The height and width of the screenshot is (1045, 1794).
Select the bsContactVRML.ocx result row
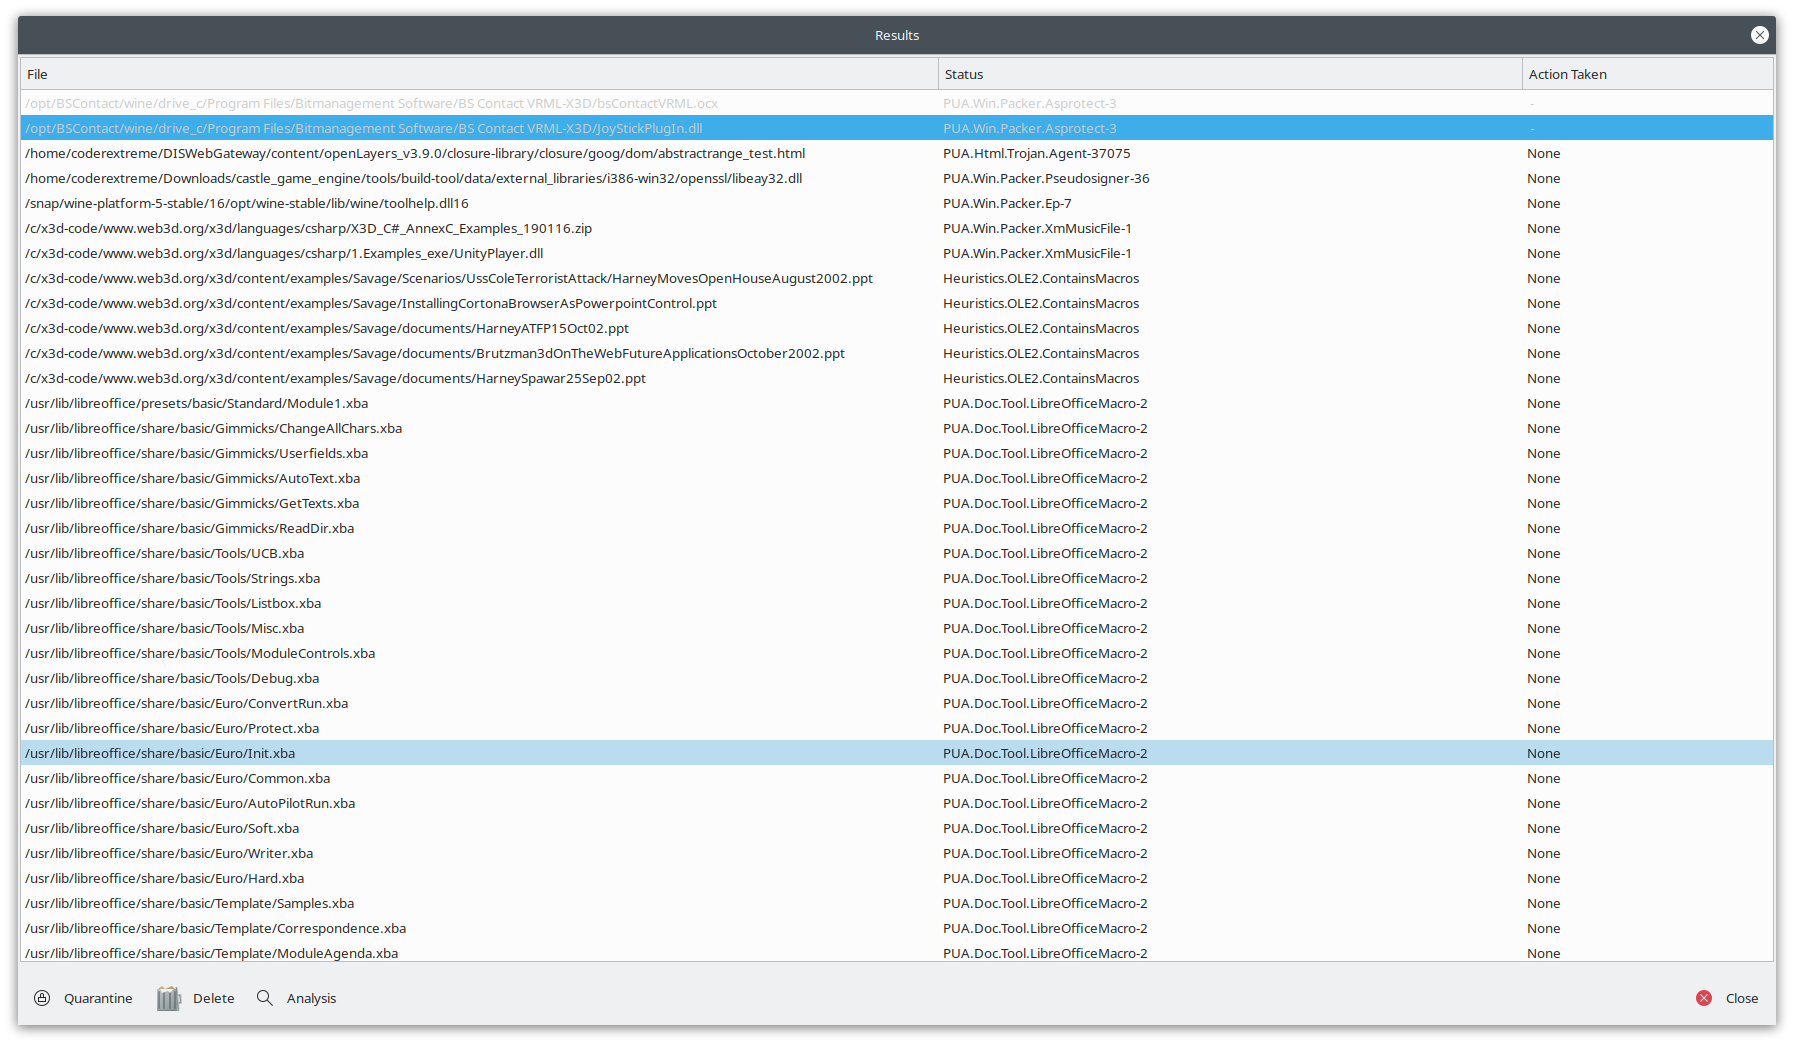pyautogui.click(x=372, y=103)
